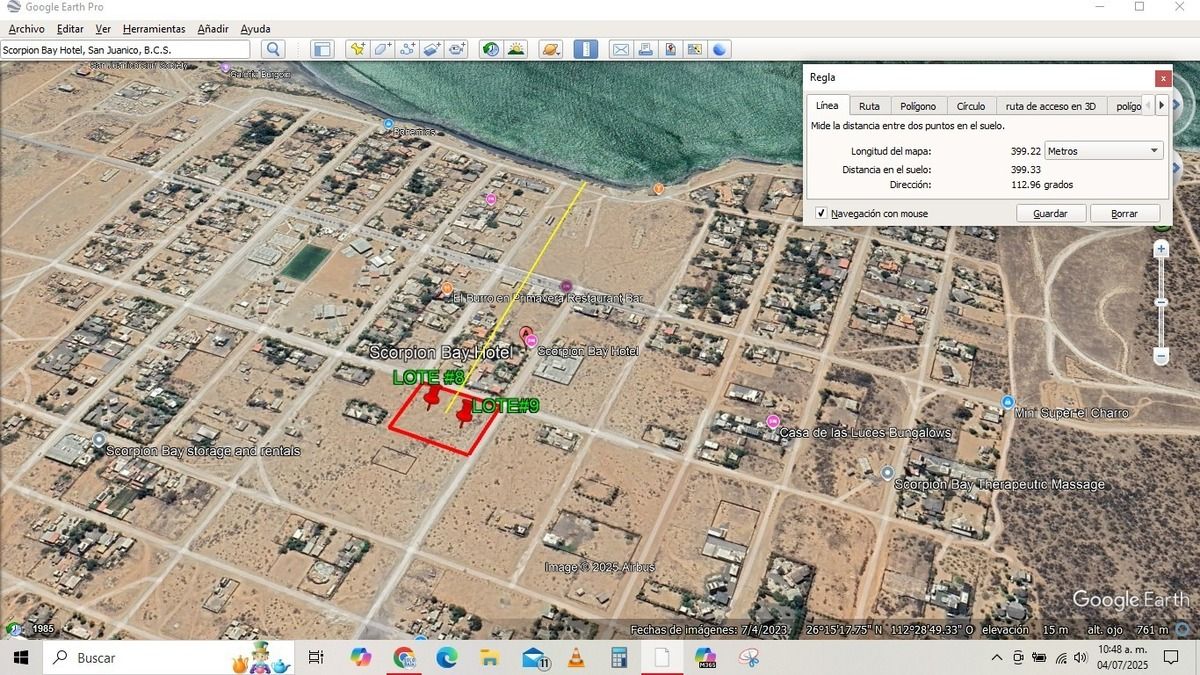Select the add polygon tool
1200x675 pixels.
[x=382, y=49]
